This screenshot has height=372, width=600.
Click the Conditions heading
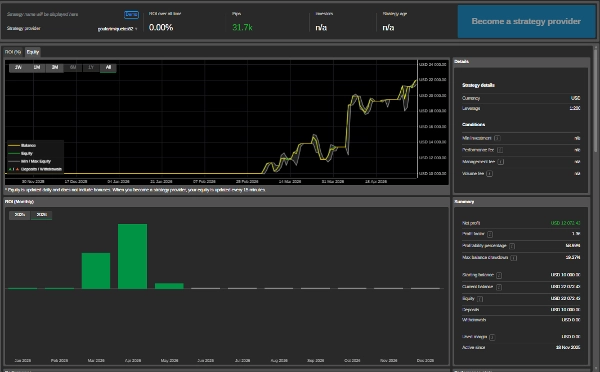(473, 125)
